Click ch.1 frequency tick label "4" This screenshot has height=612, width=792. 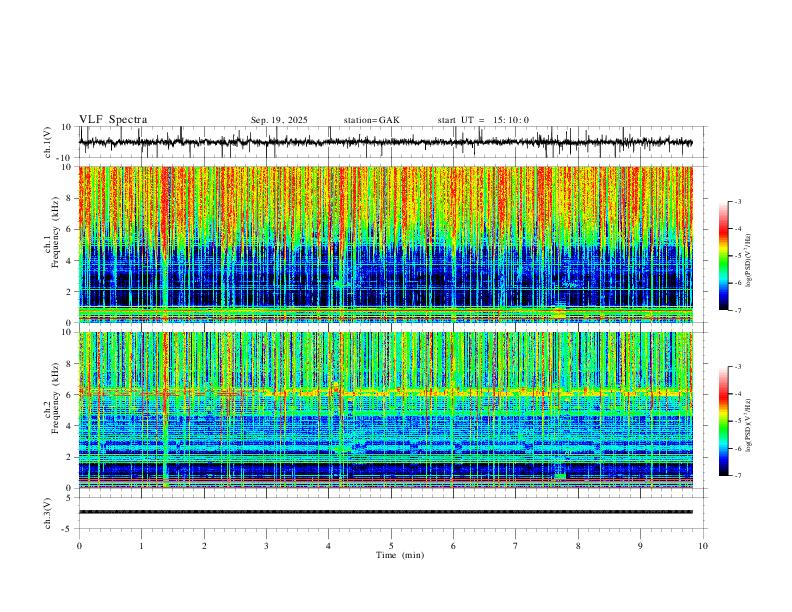(x=69, y=261)
